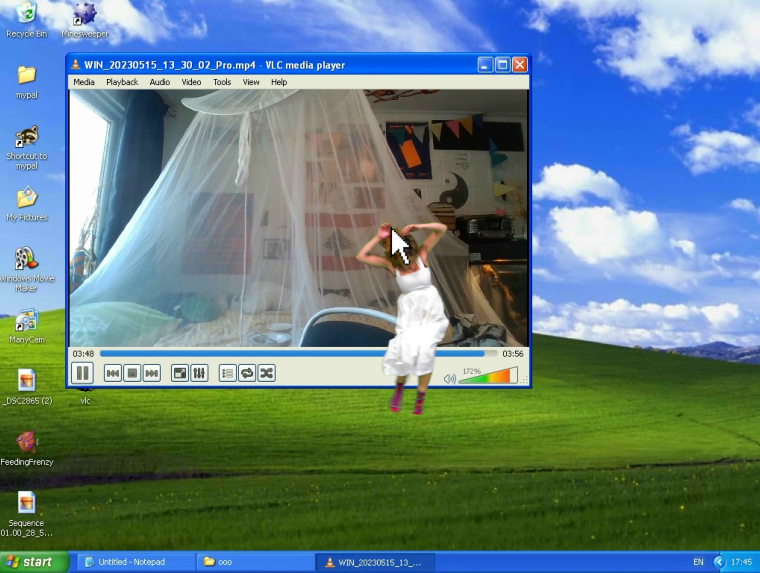This screenshot has width=760, height=573.
Task: Skip to next media in VLC
Action: coord(151,373)
